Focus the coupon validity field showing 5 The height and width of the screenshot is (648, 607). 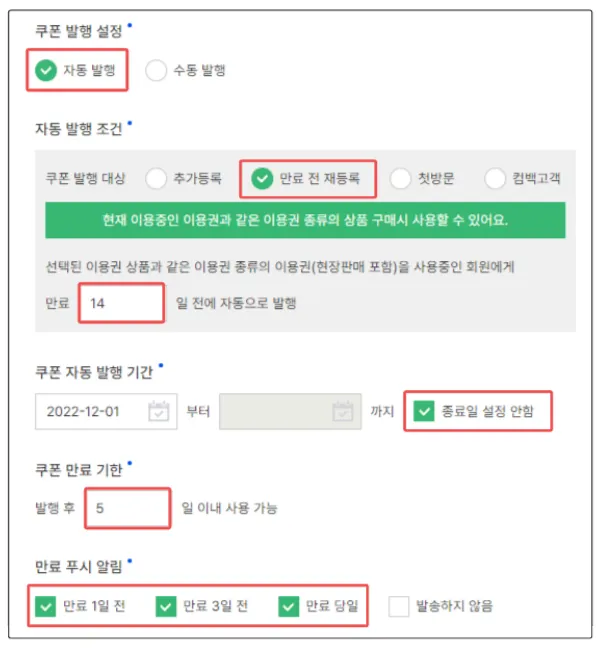127,508
